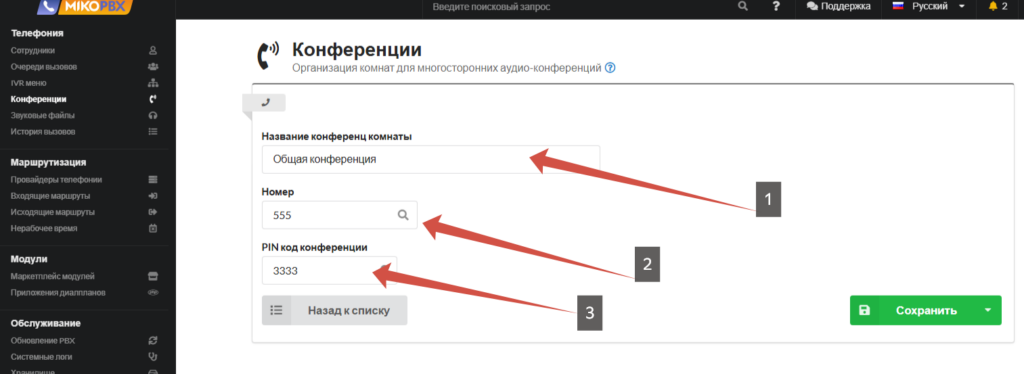Open Маркетплейс модулей in sidebar

[52, 276]
